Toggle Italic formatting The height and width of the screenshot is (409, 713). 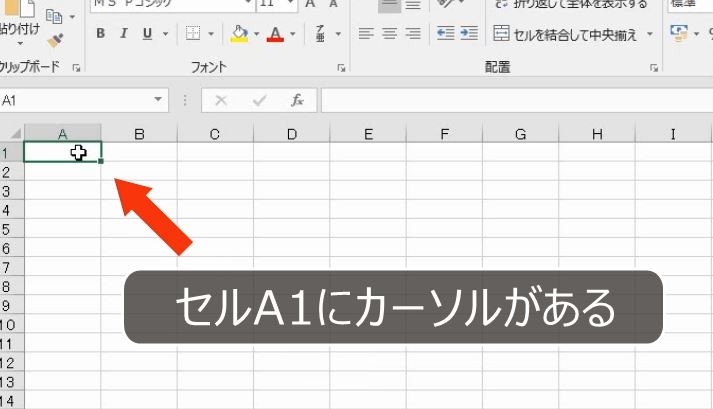tap(124, 33)
